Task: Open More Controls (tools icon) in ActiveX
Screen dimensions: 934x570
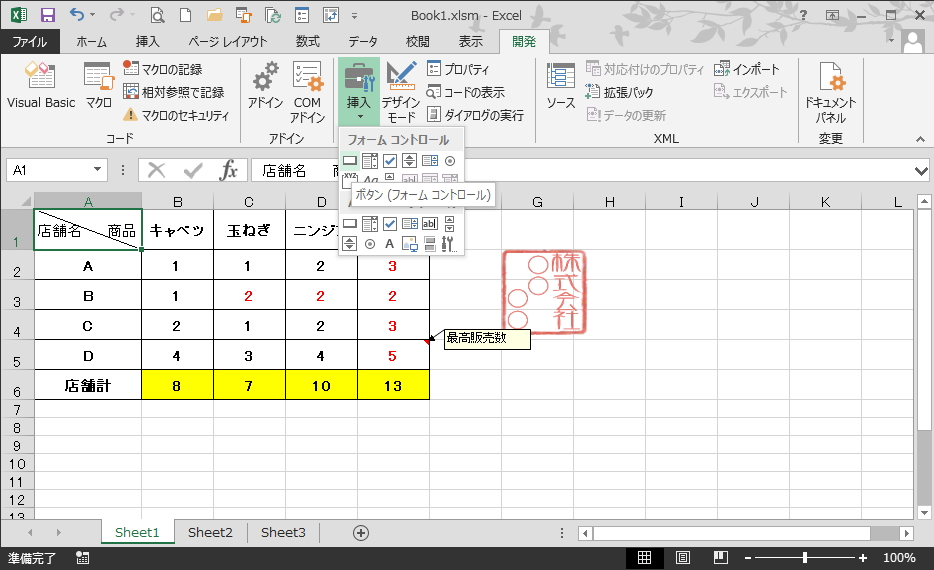Action: [449, 244]
